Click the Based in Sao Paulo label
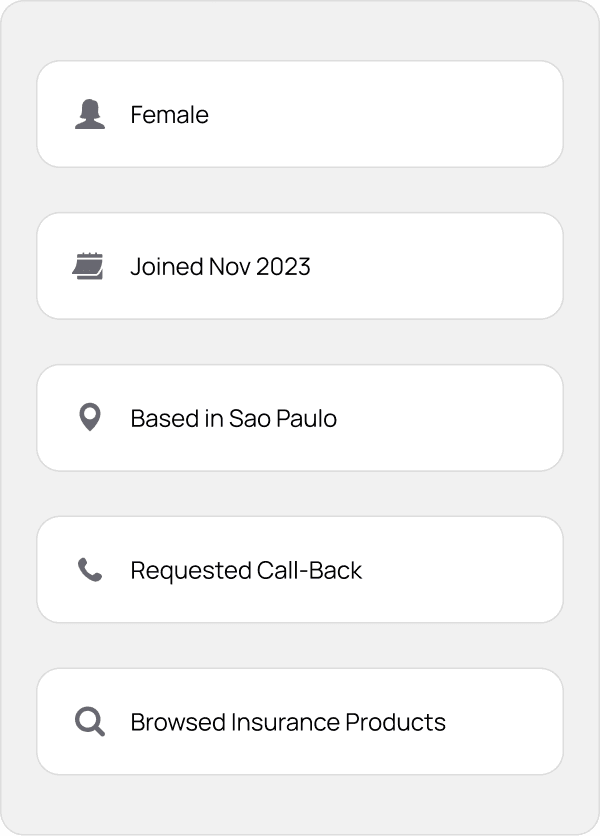The height and width of the screenshot is (836, 600). (x=233, y=418)
